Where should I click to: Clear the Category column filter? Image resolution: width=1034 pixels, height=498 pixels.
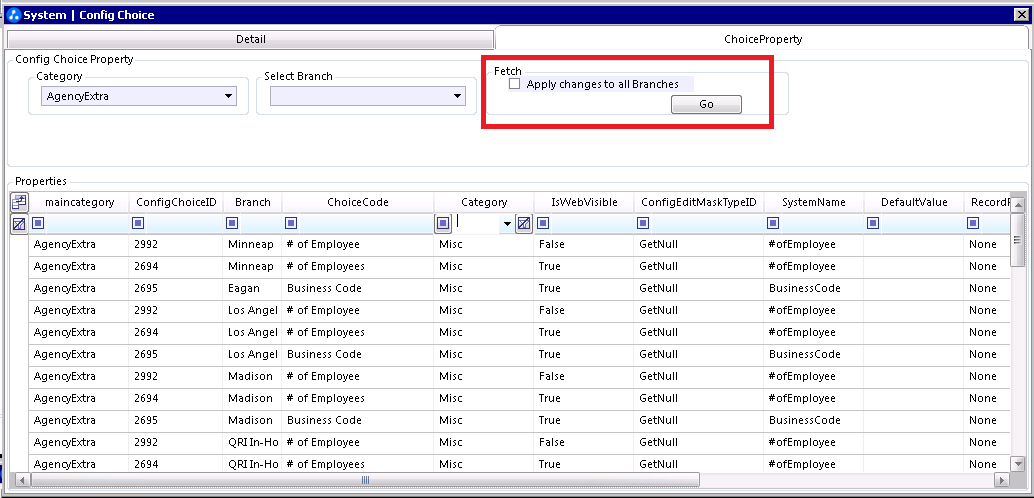tap(524, 224)
